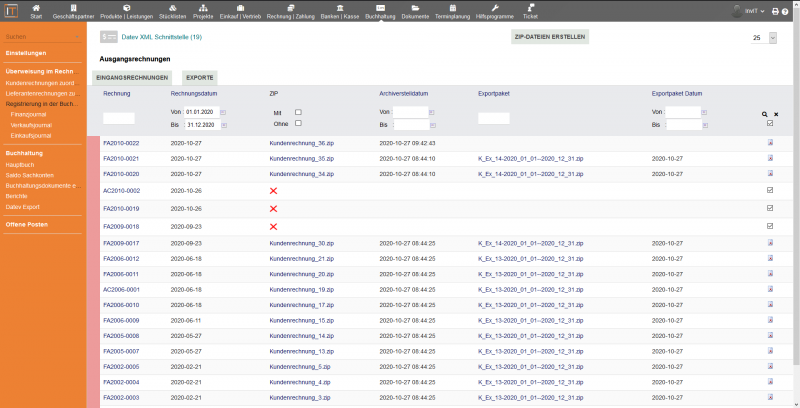800x408 pixels.
Task: Sort by the Exportpaket Datum column header
Action: pyautogui.click(x=677, y=94)
